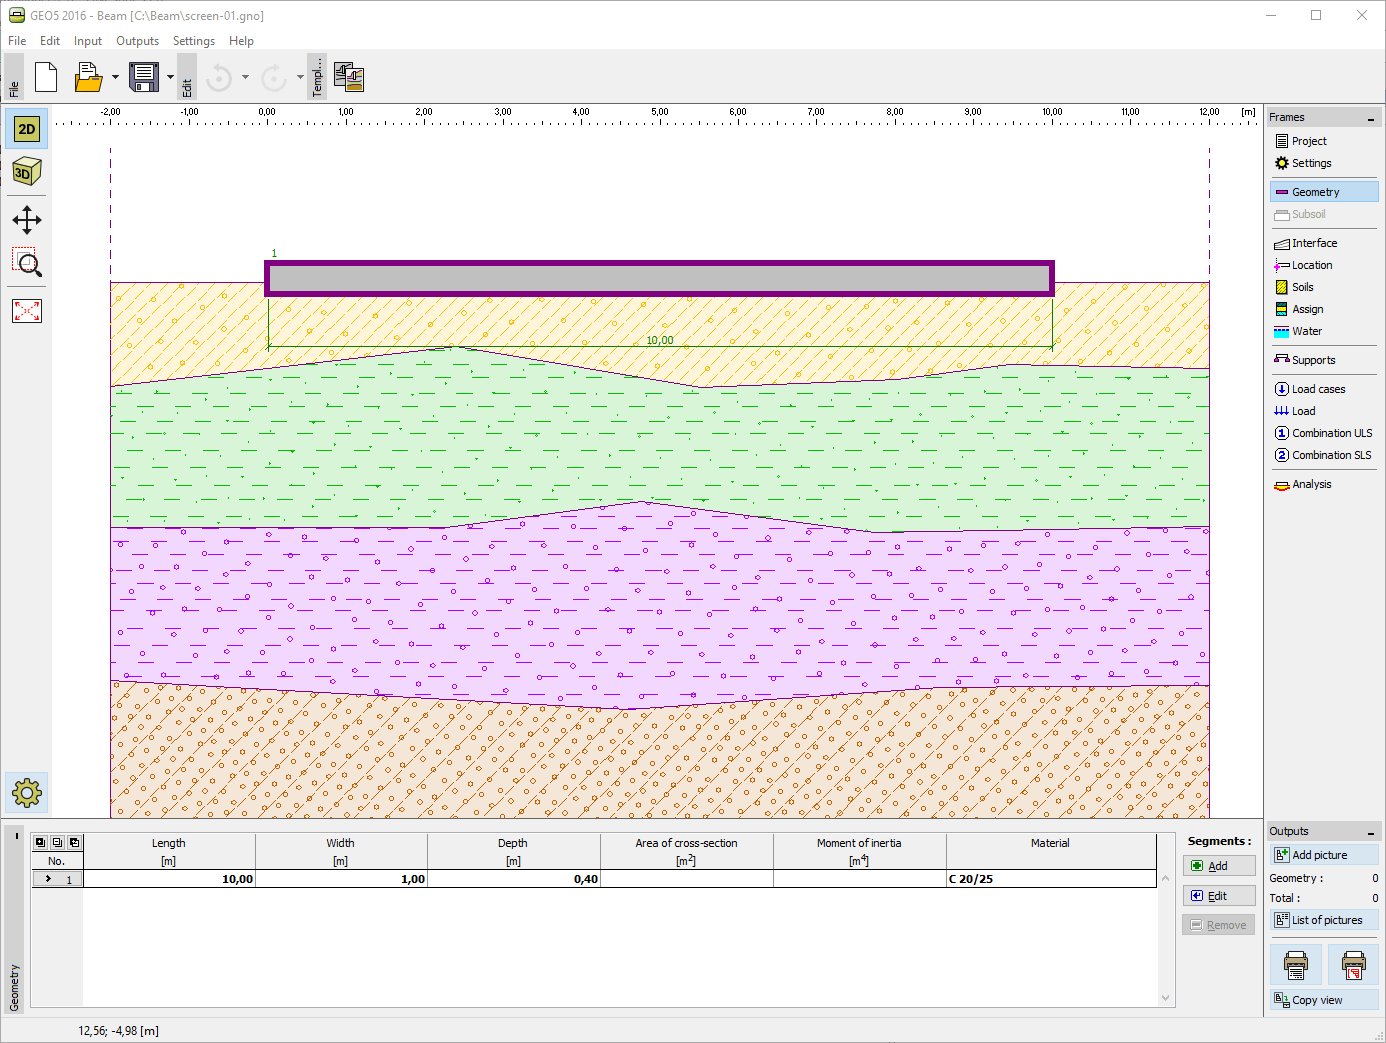The width and height of the screenshot is (1386, 1043).
Task: Click the Add segment button
Action: (x=1219, y=866)
